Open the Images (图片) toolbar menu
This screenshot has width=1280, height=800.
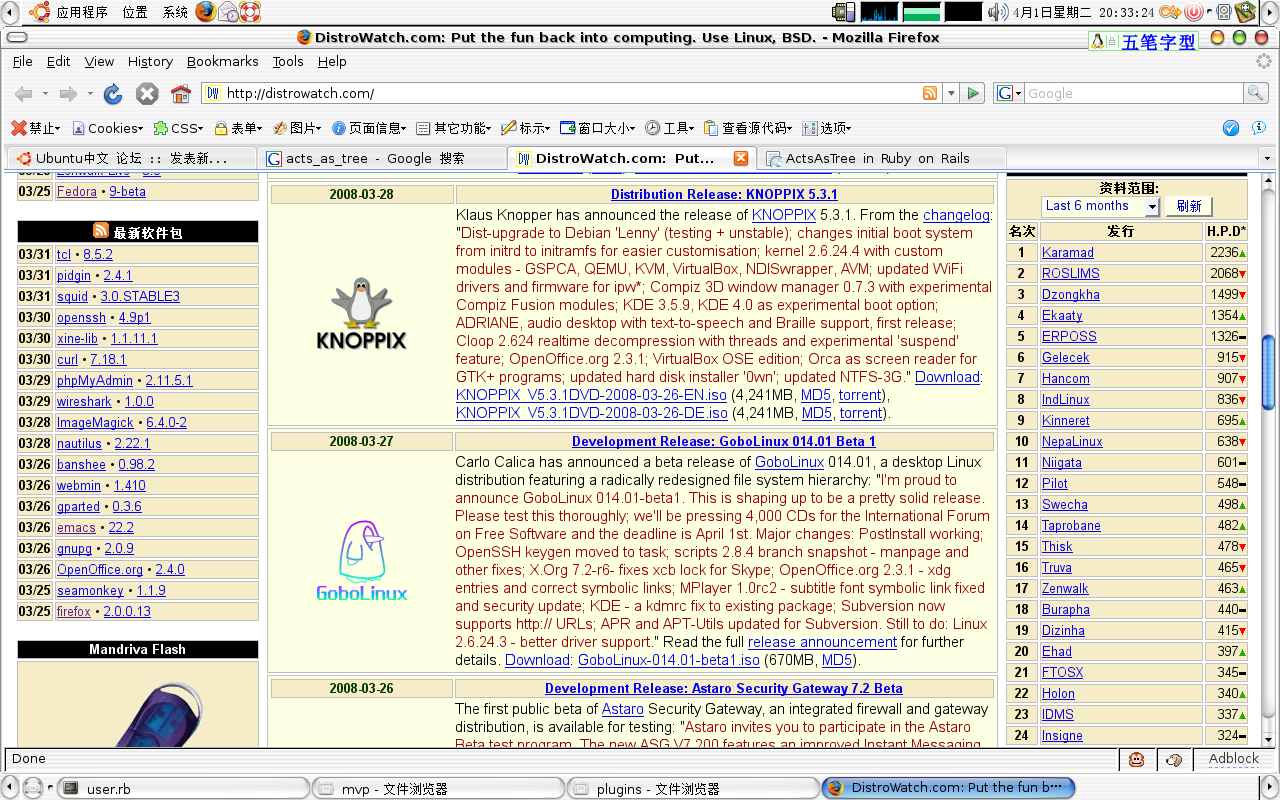coord(298,128)
